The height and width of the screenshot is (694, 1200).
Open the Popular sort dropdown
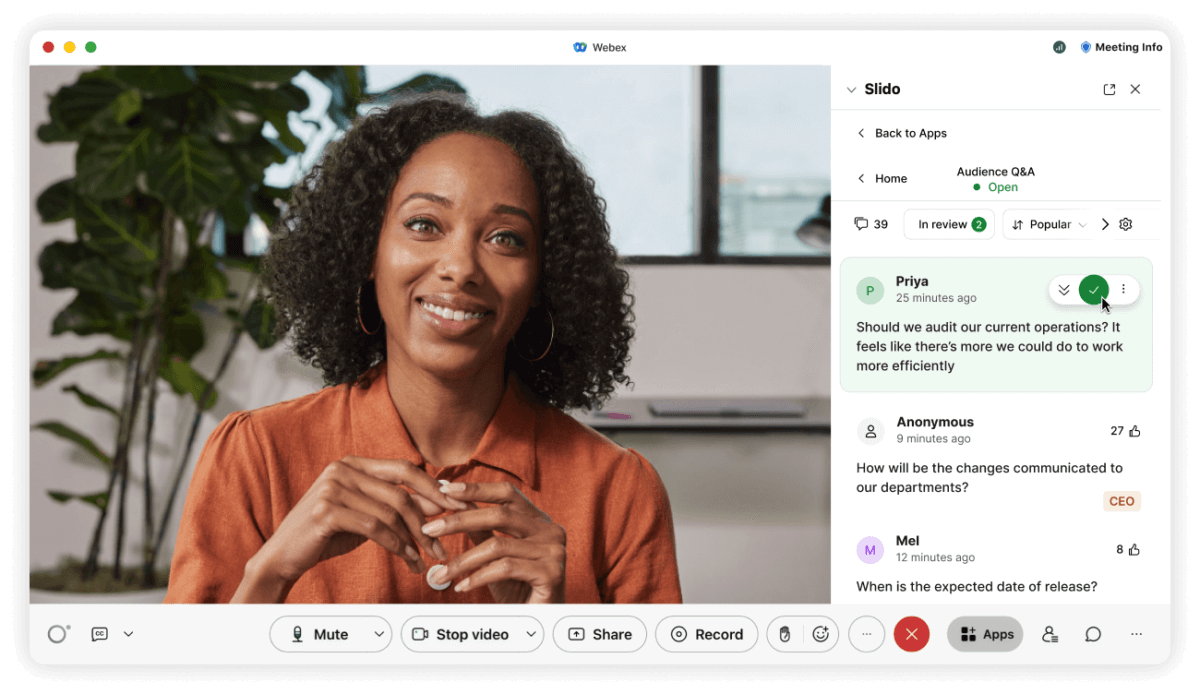tap(1047, 224)
